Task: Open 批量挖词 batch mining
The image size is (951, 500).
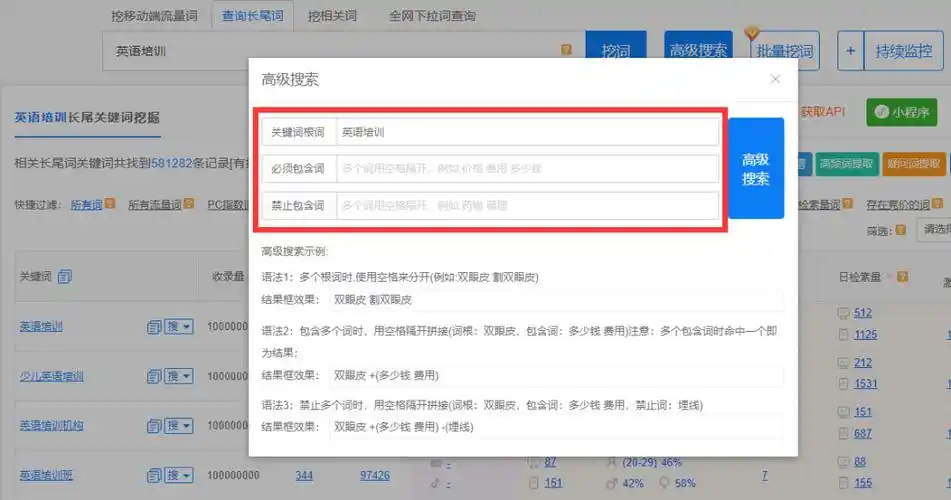Action: (785, 51)
